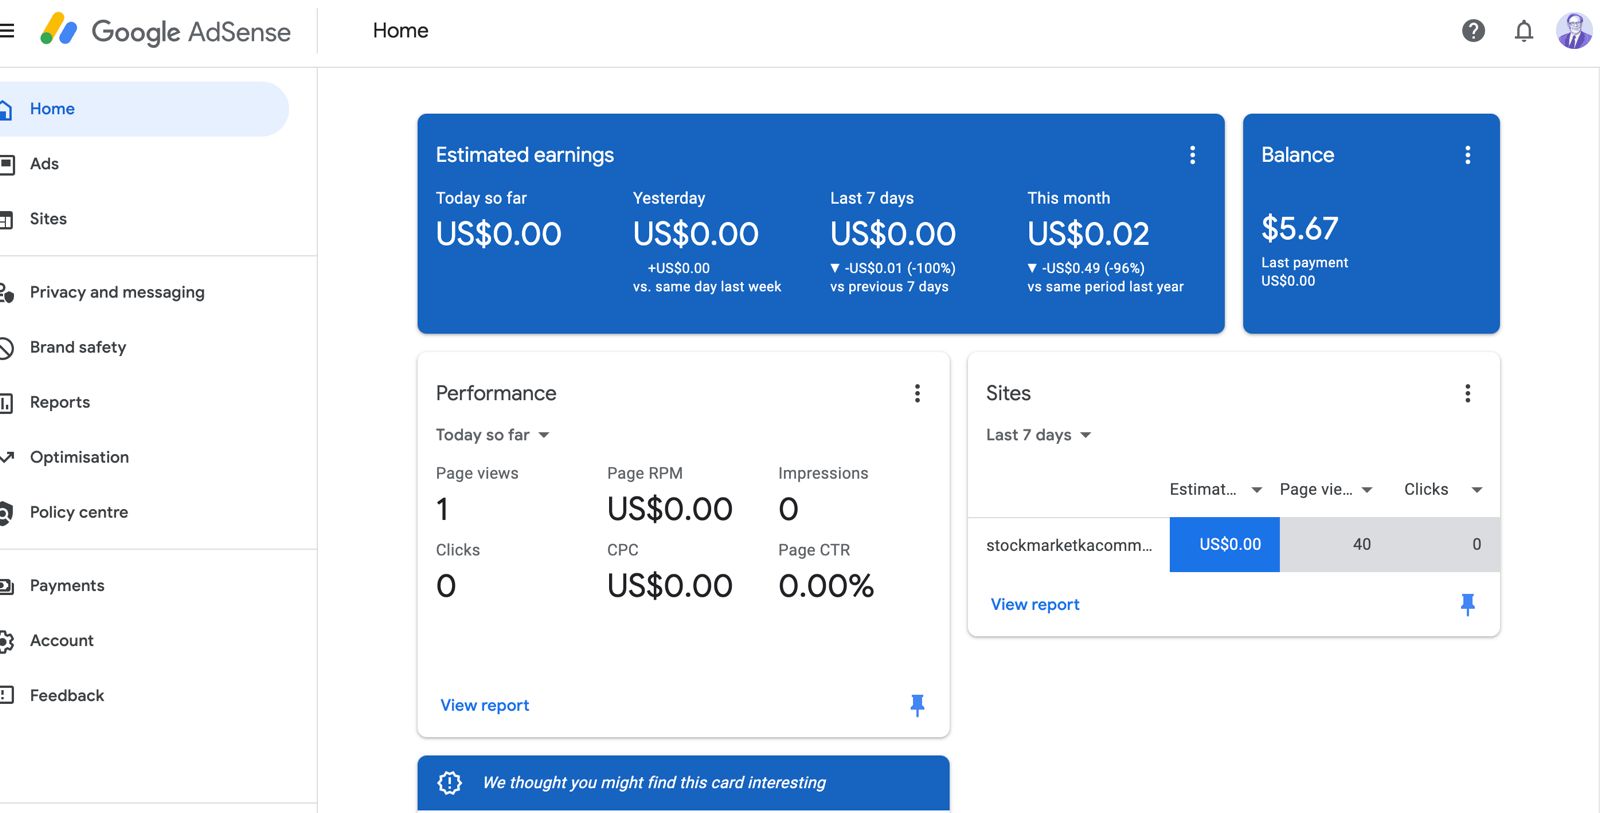Click the Page CTR 0.00% value

(x=826, y=586)
